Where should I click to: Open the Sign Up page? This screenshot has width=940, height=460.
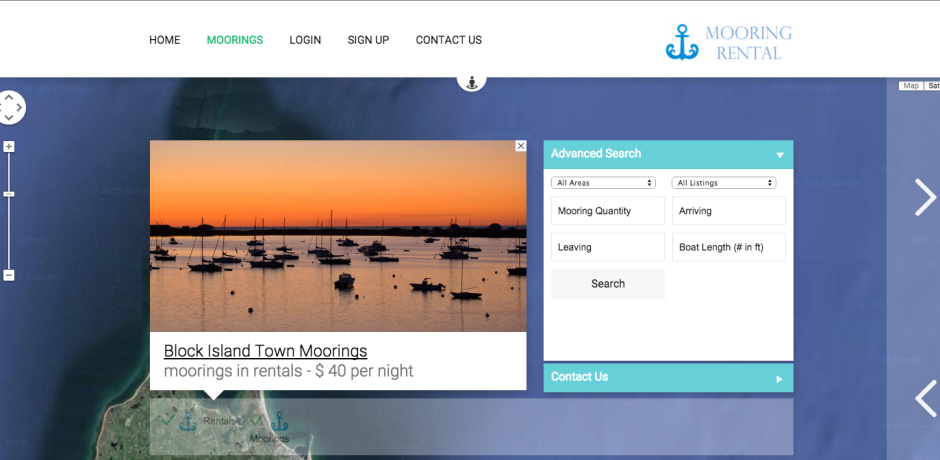(x=368, y=40)
